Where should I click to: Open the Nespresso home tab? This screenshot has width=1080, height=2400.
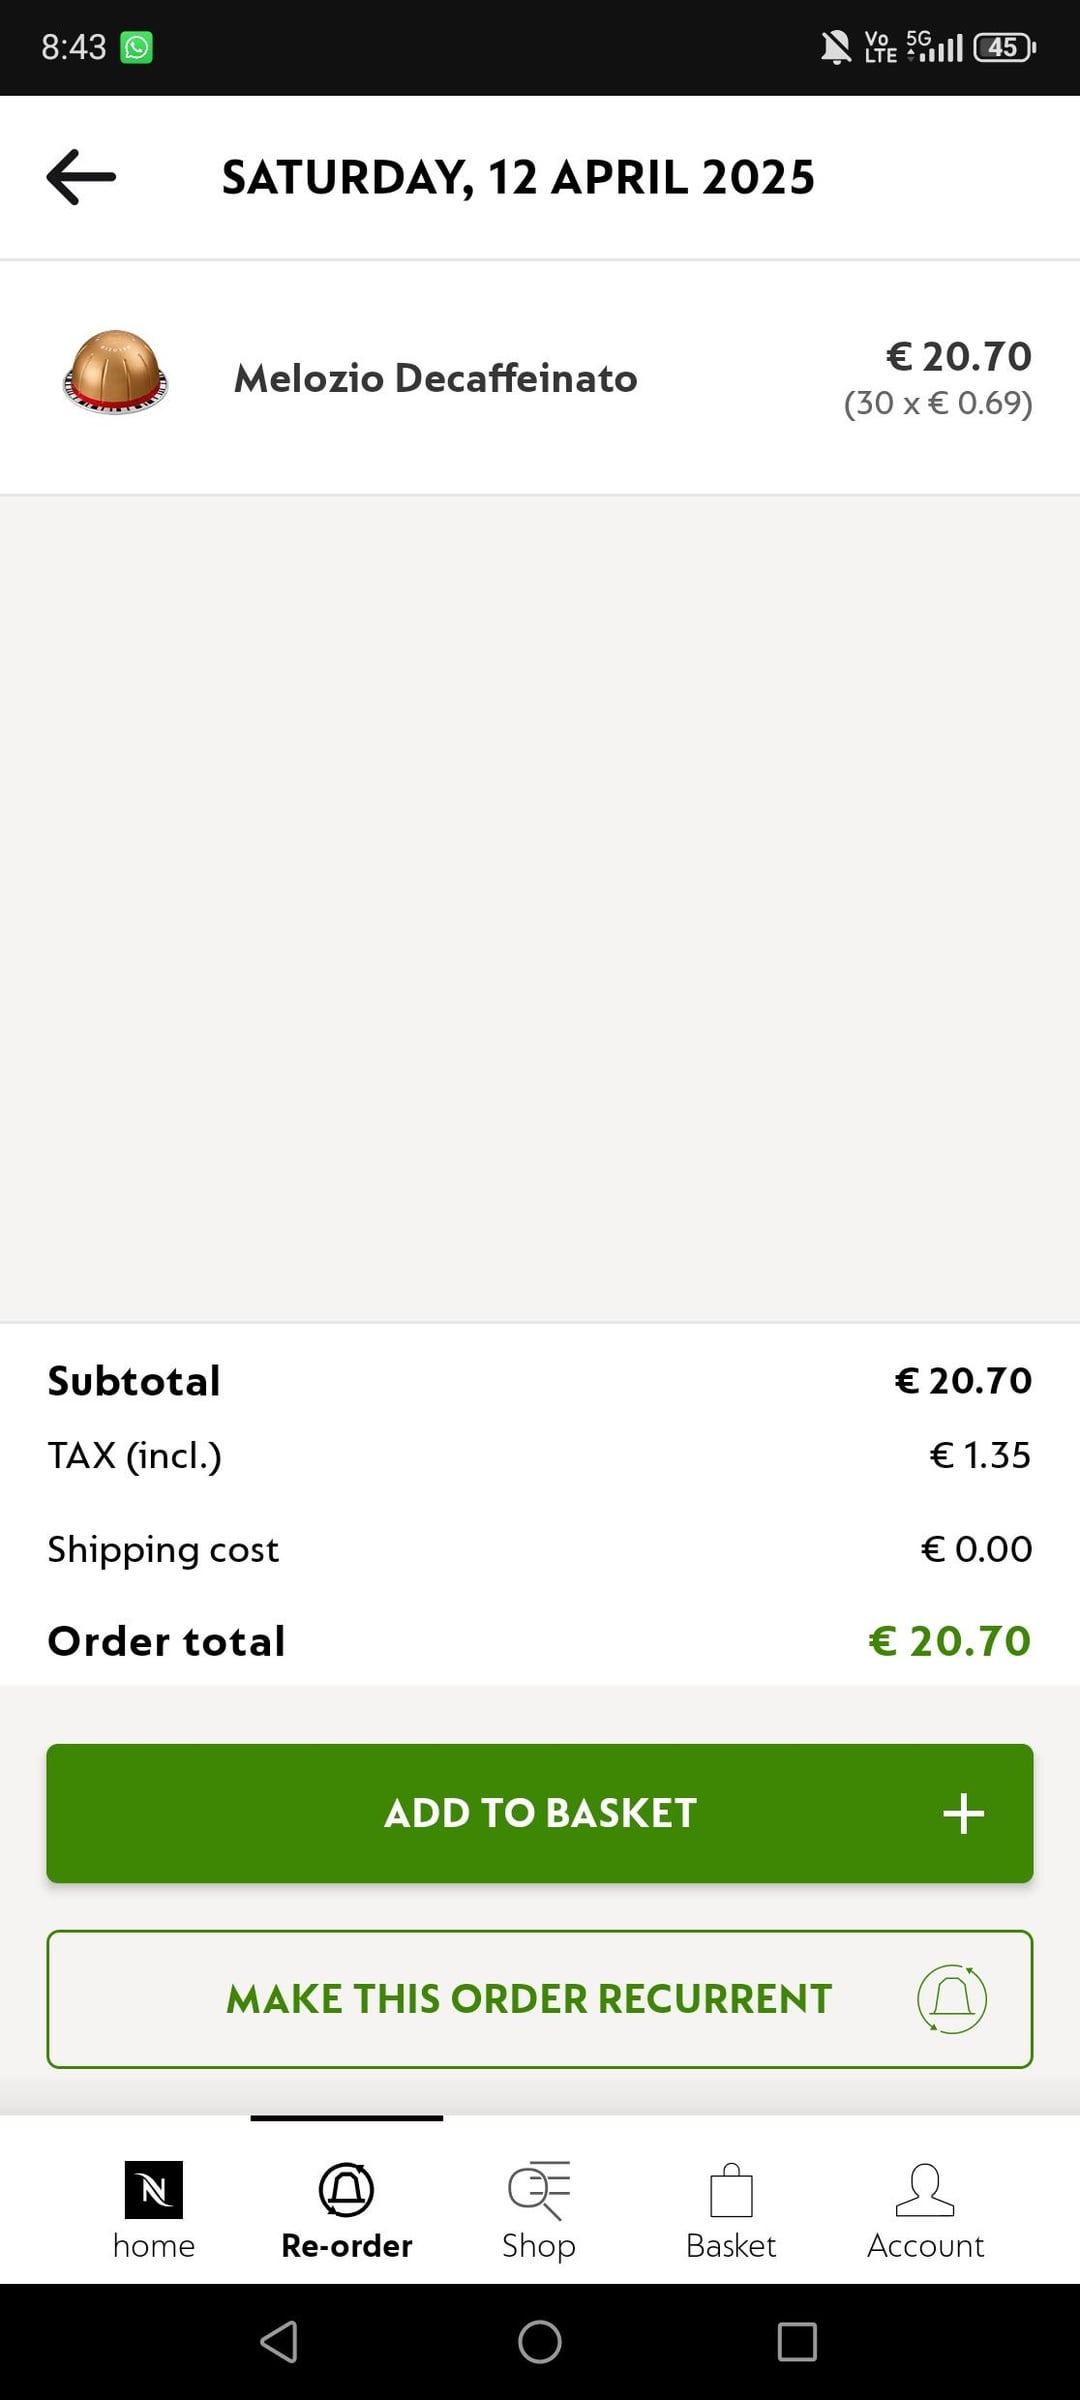pyautogui.click(x=154, y=2210)
